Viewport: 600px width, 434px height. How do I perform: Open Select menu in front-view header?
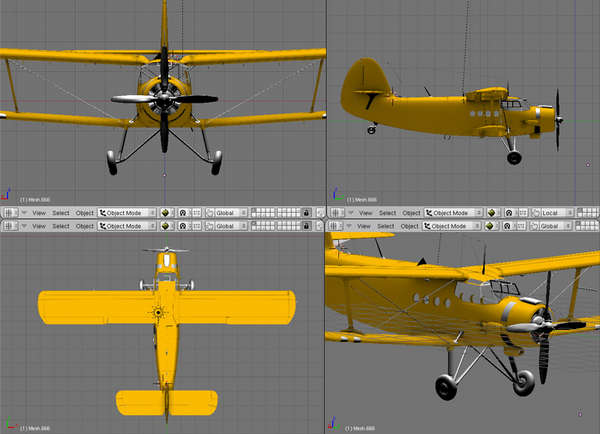pos(61,213)
